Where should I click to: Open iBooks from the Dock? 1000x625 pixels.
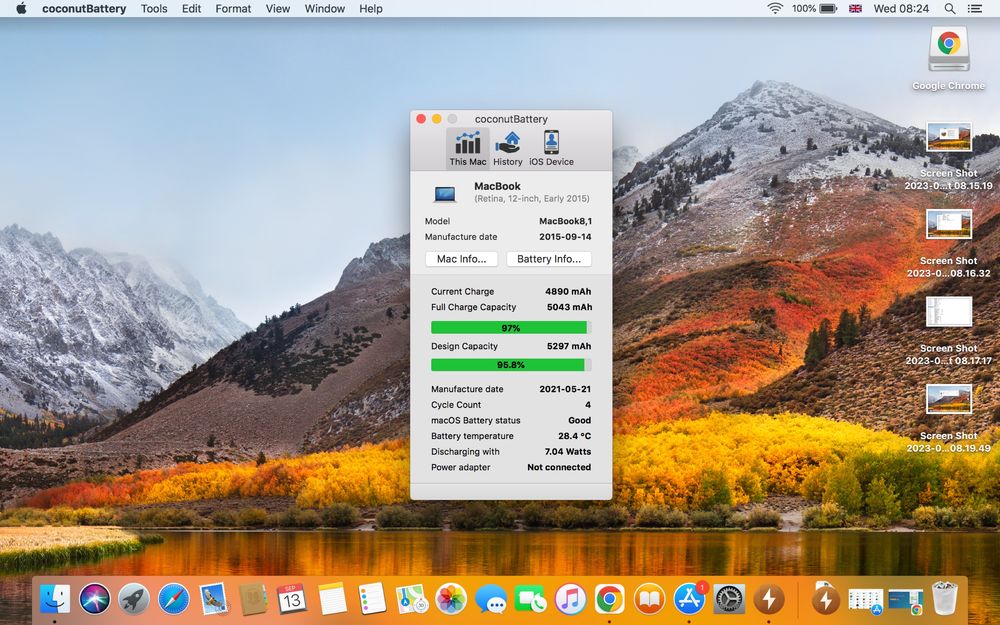click(x=649, y=599)
